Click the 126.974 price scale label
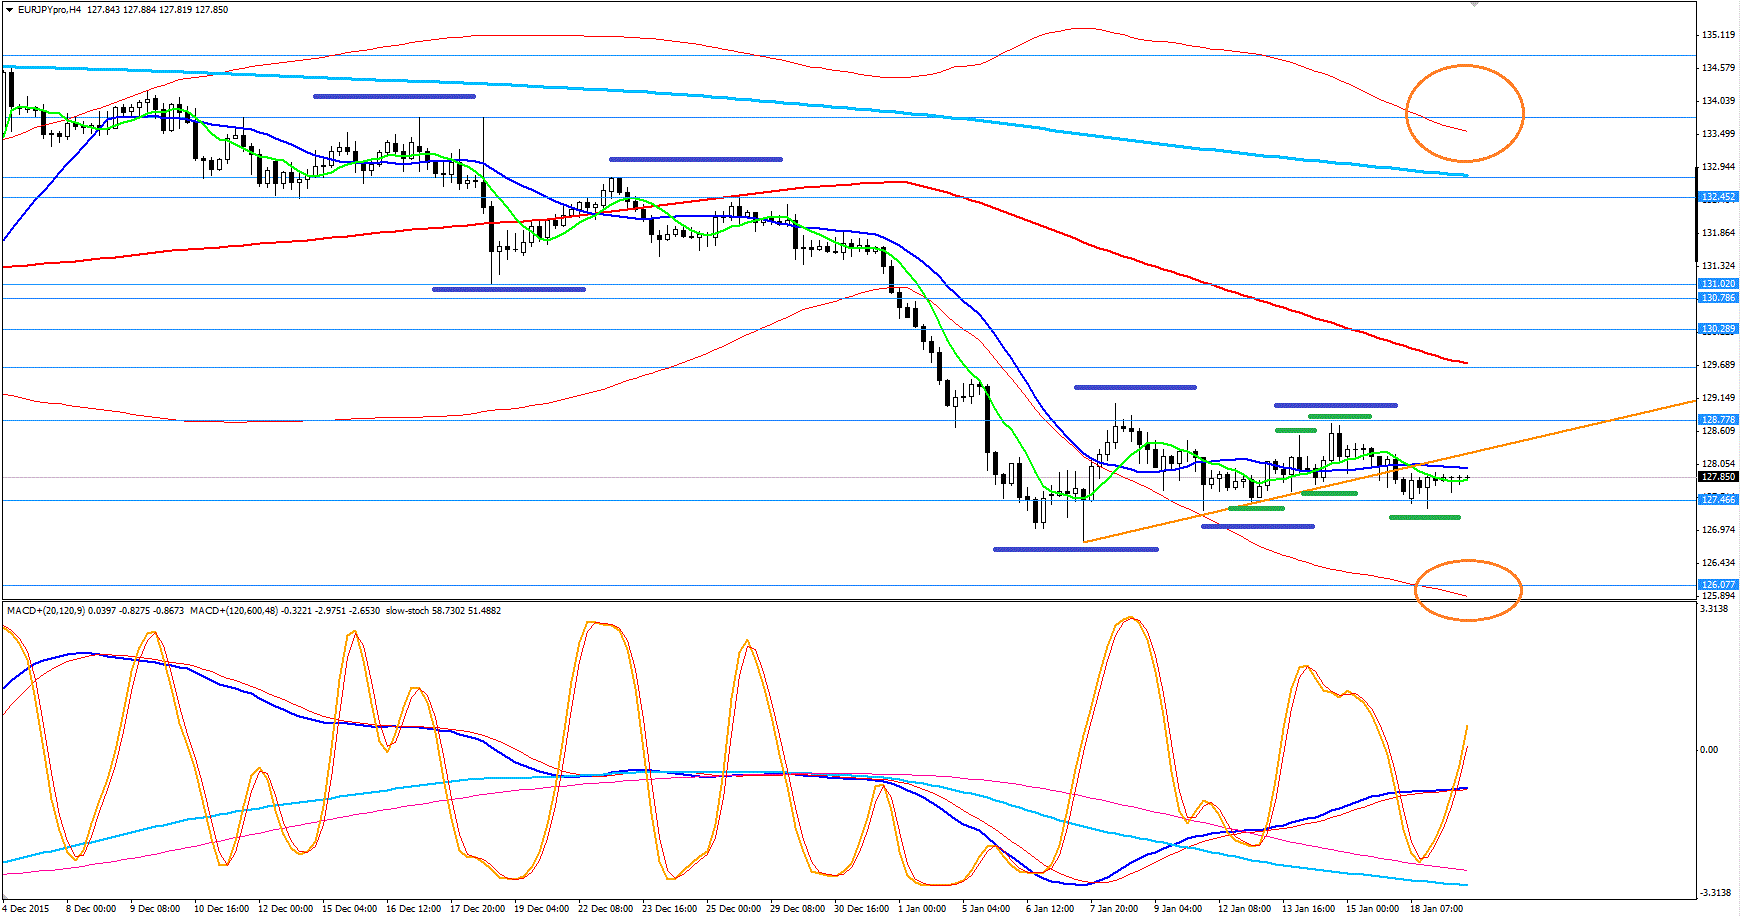Screen dimensions: 1740x917 1718,530
